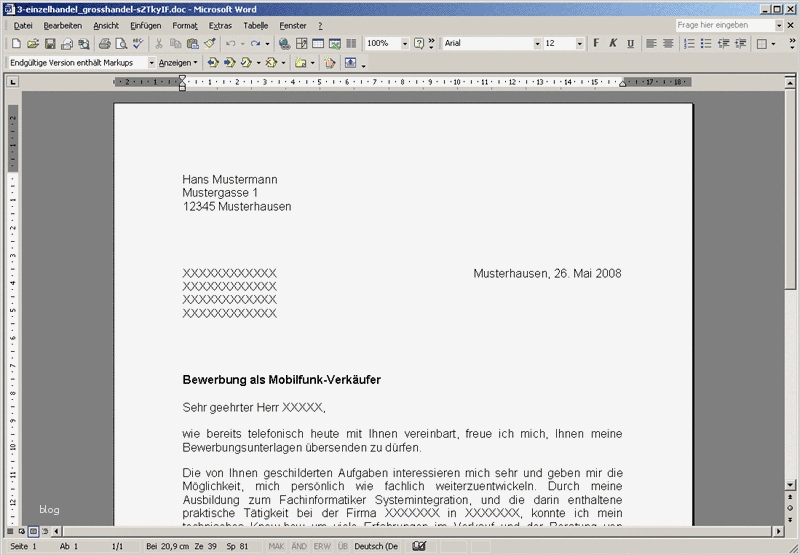Viewport: 800px width, 555px height.
Task: Expand the undo history dropdown arrow
Action: pyautogui.click(x=242, y=44)
